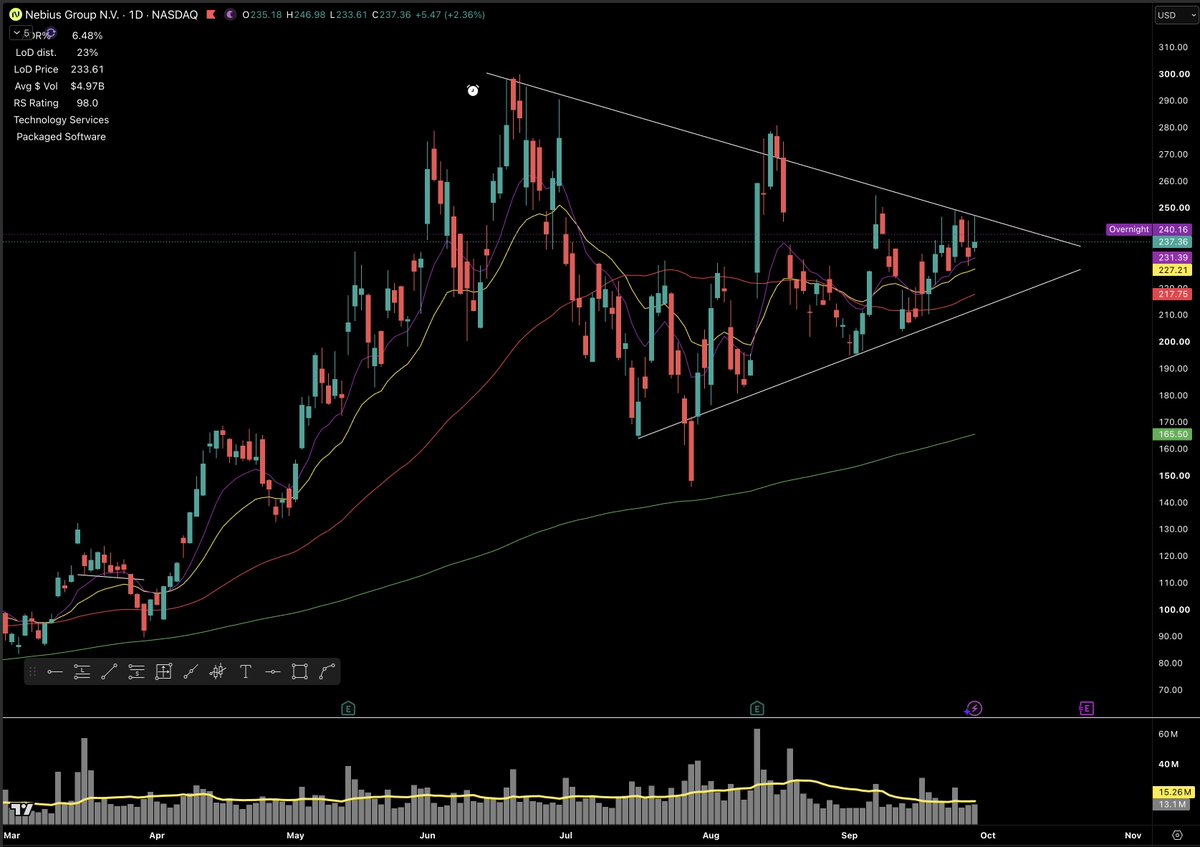Image resolution: width=1200 pixels, height=847 pixels.
Task: Select the trend line tool
Action: coord(109,672)
